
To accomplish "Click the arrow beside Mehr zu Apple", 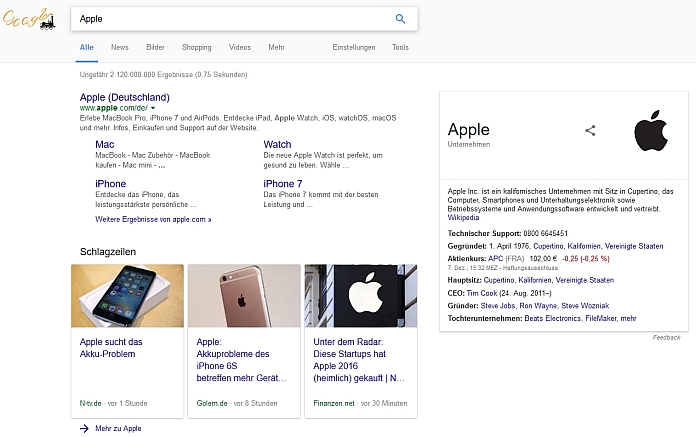I will pos(84,428).
